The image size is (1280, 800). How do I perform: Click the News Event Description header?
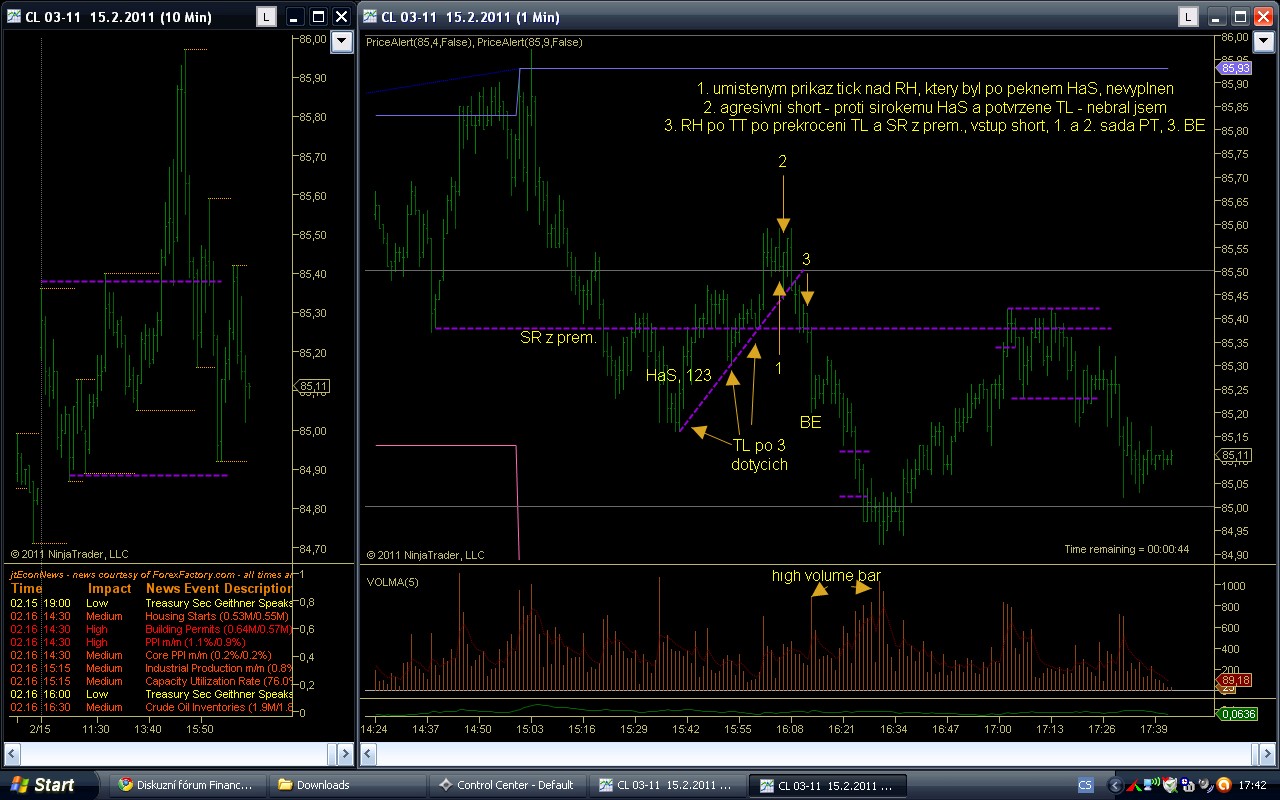tap(219, 589)
